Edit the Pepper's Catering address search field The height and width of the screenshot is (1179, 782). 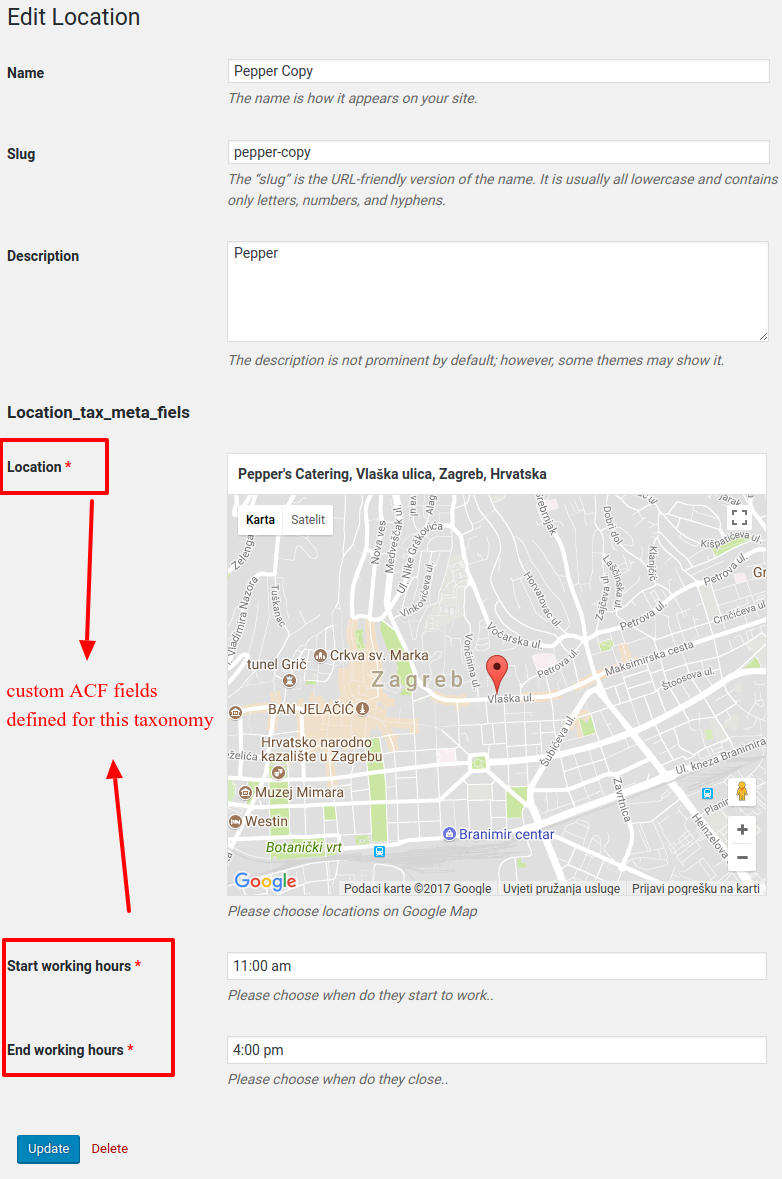[497, 474]
